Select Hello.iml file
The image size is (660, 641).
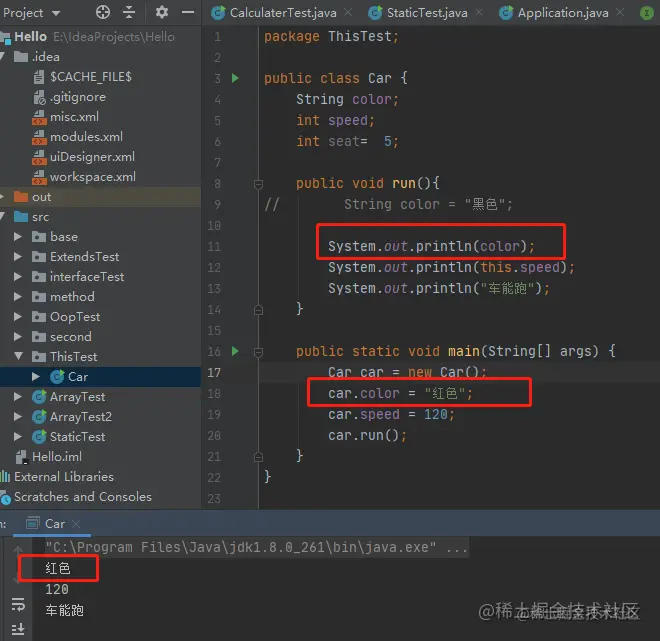point(57,457)
